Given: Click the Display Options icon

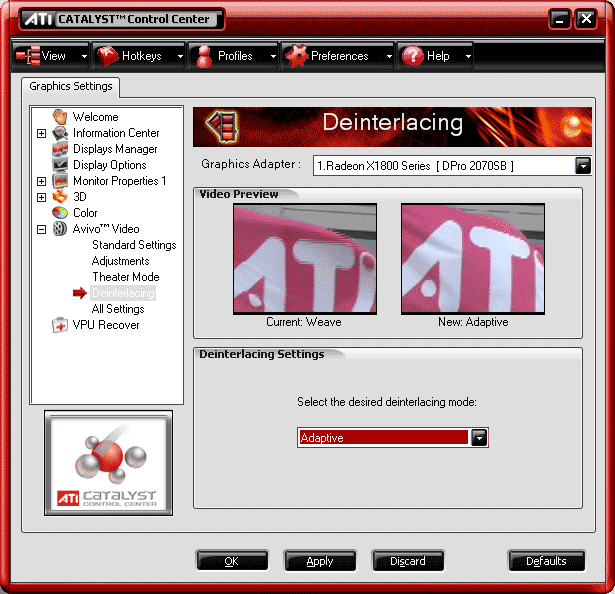Looking at the screenshot, I should [x=60, y=165].
